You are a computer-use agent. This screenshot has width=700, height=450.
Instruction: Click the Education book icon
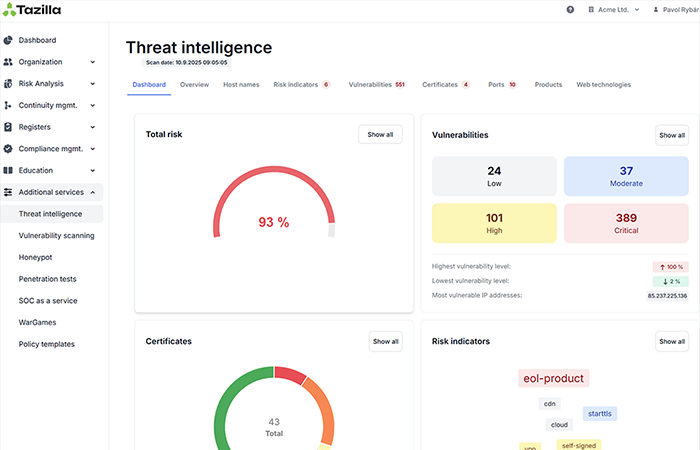click(8, 171)
